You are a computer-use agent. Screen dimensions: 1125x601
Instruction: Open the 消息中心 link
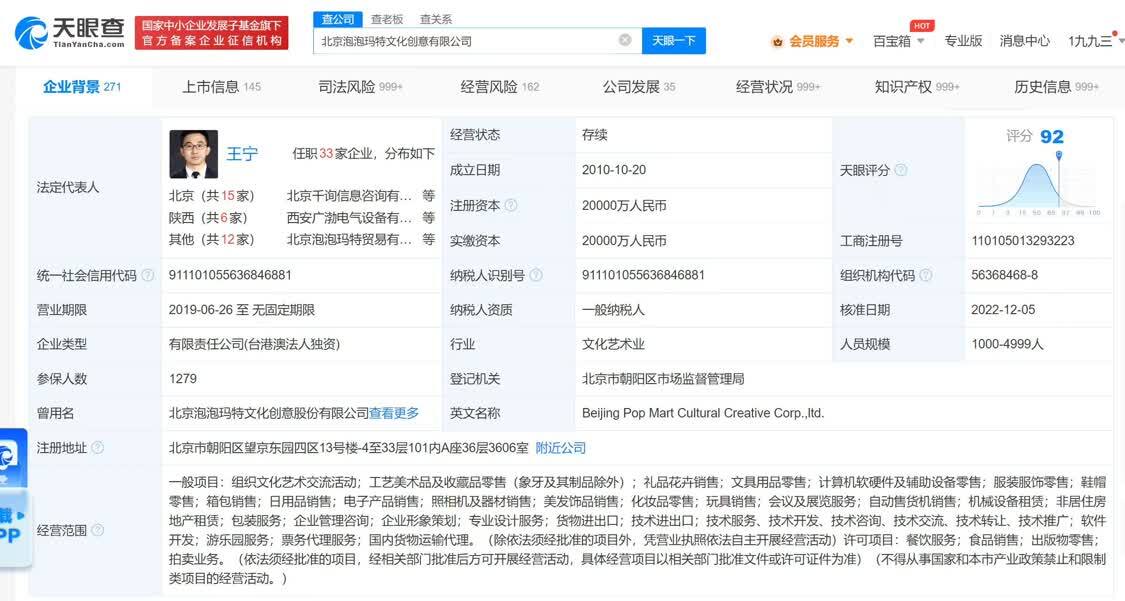point(1025,41)
